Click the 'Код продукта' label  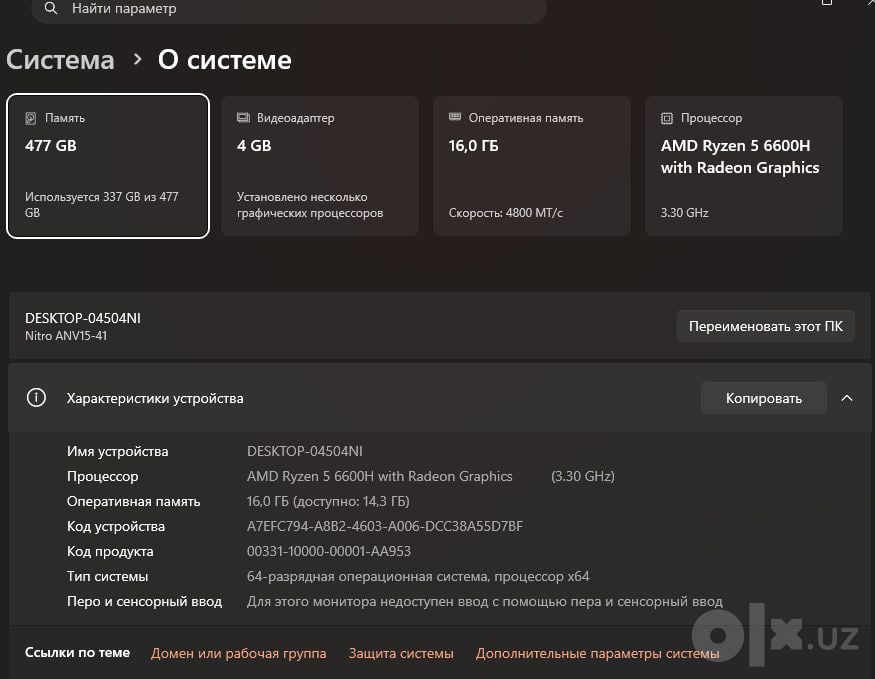110,551
